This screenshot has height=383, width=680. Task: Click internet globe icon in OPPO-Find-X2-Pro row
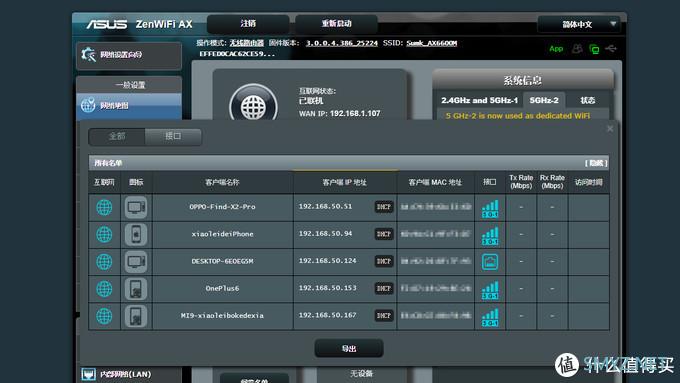pos(104,207)
